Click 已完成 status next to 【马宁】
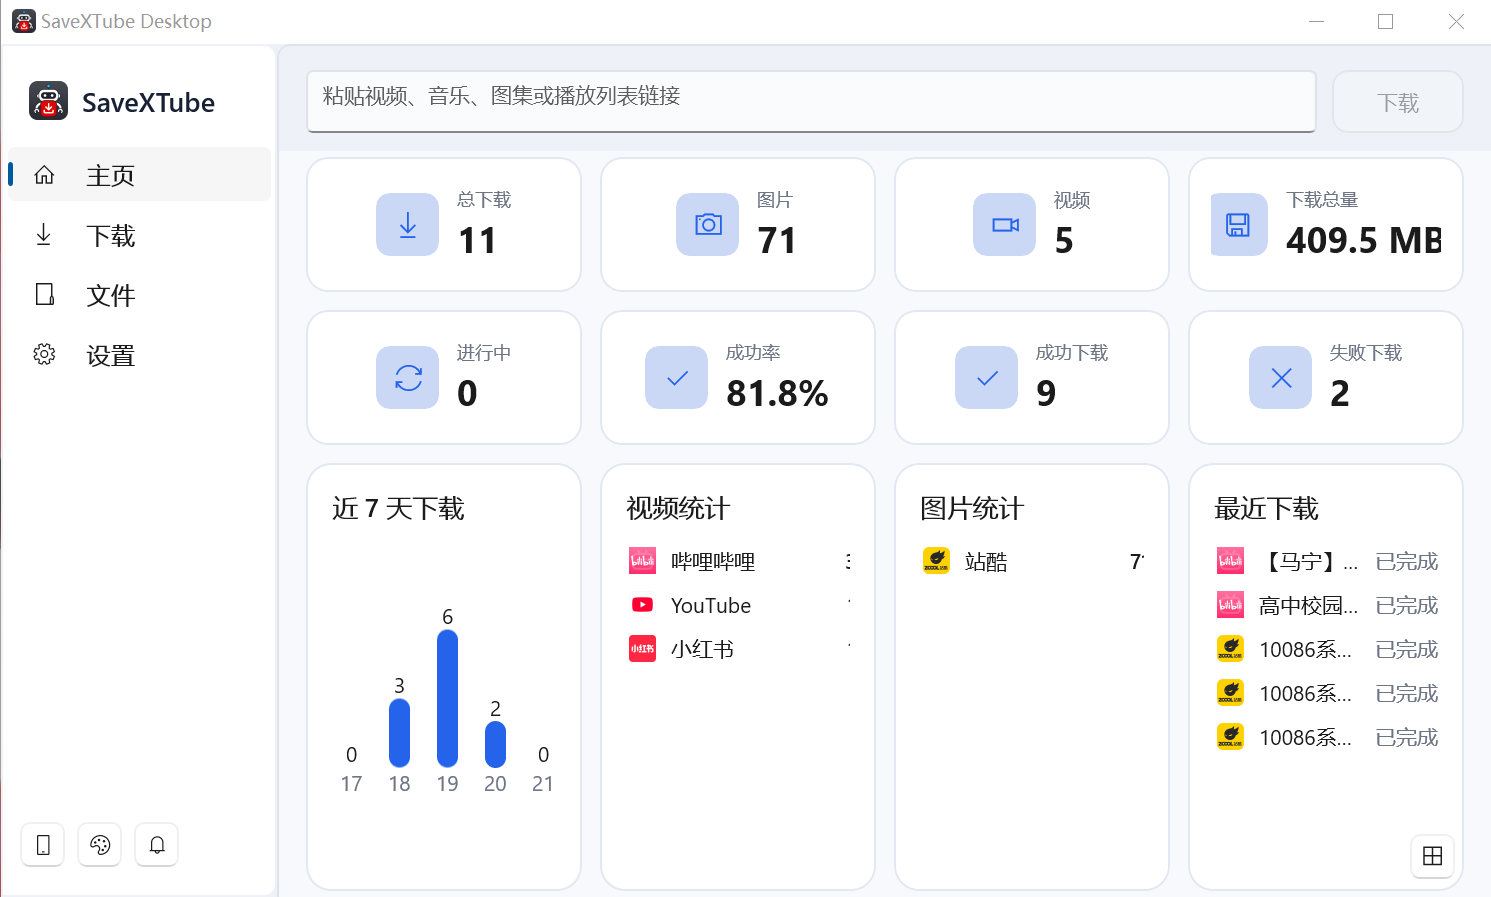The height and width of the screenshot is (897, 1491). [x=1406, y=561]
